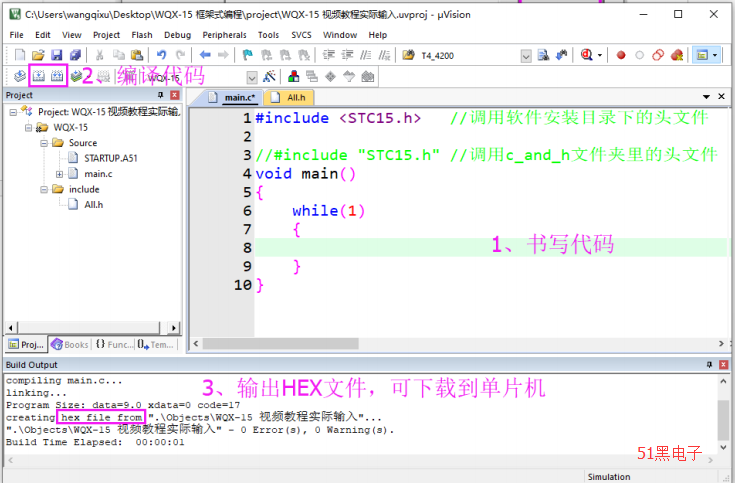The image size is (735, 483).
Task: Toggle the Window layout toolbar button
Action: pyautogui.click(x=702, y=55)
